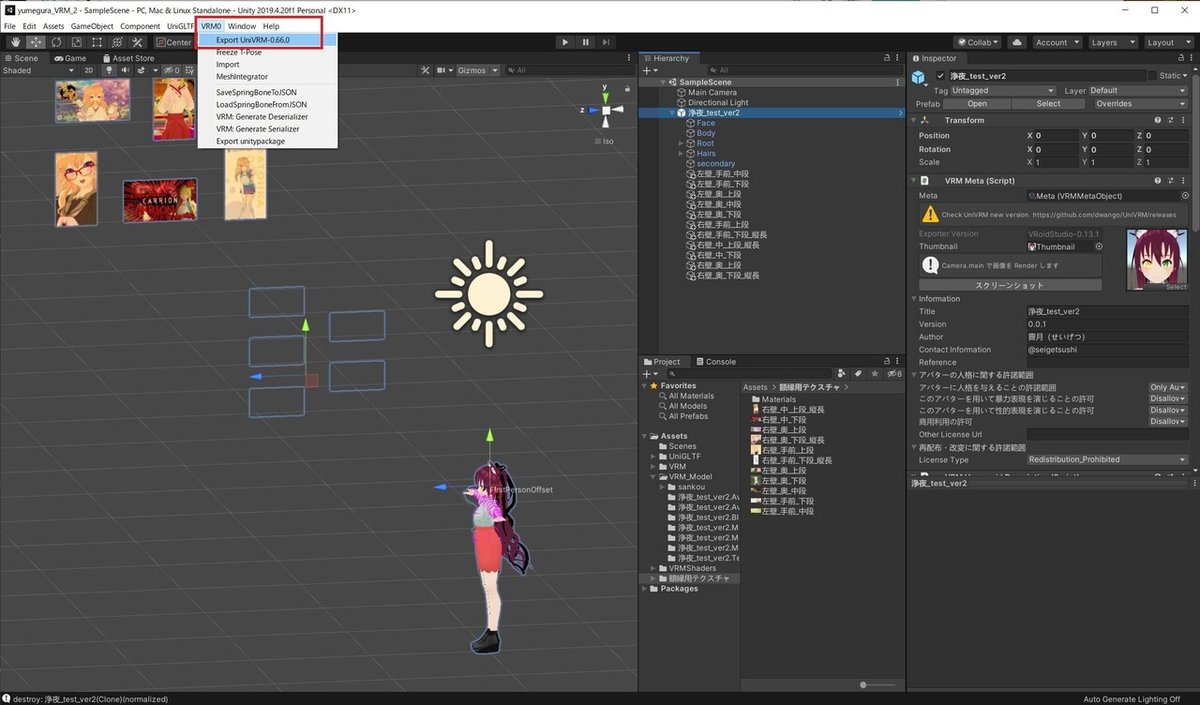
Task: Step one frame forward
Action: 607,42
